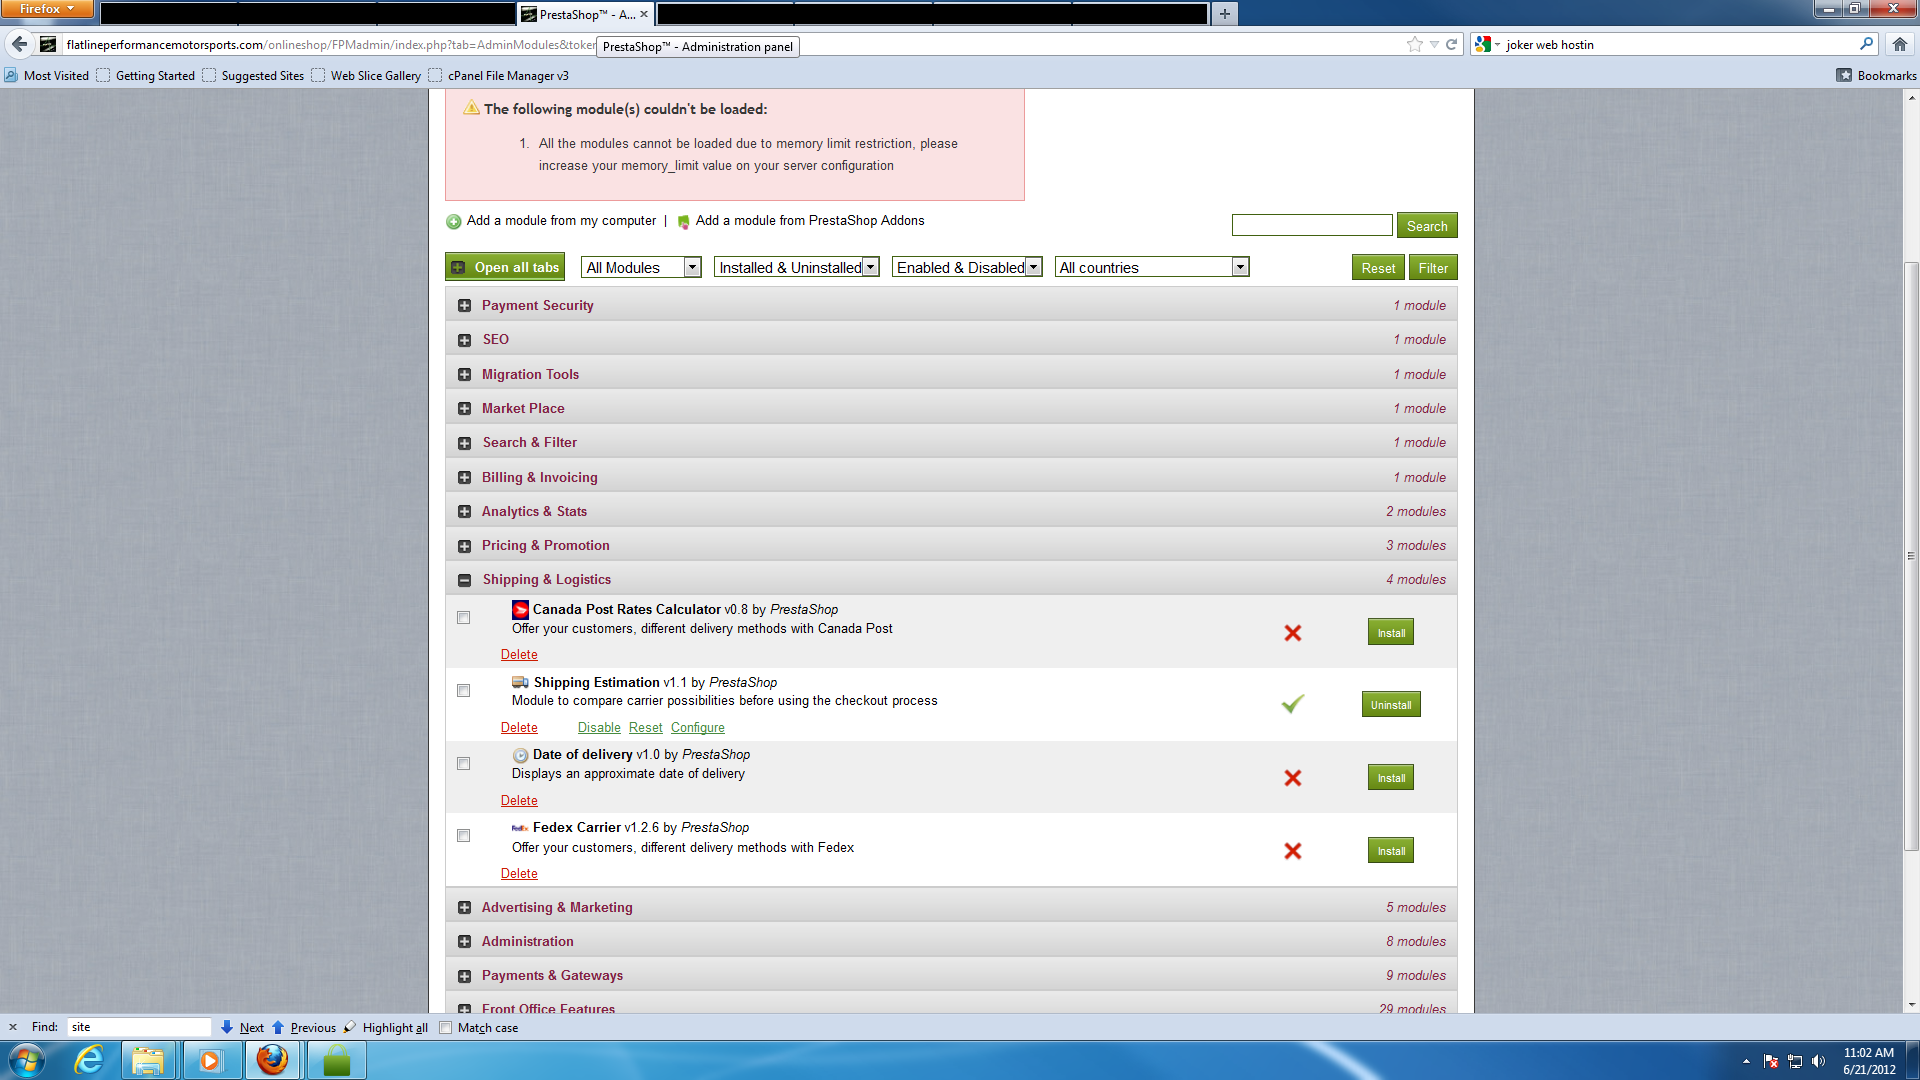This screenshot has width=1920, height=1080.
Task: Click Configure link for Shipping Estimation
Action: [697, 728]
